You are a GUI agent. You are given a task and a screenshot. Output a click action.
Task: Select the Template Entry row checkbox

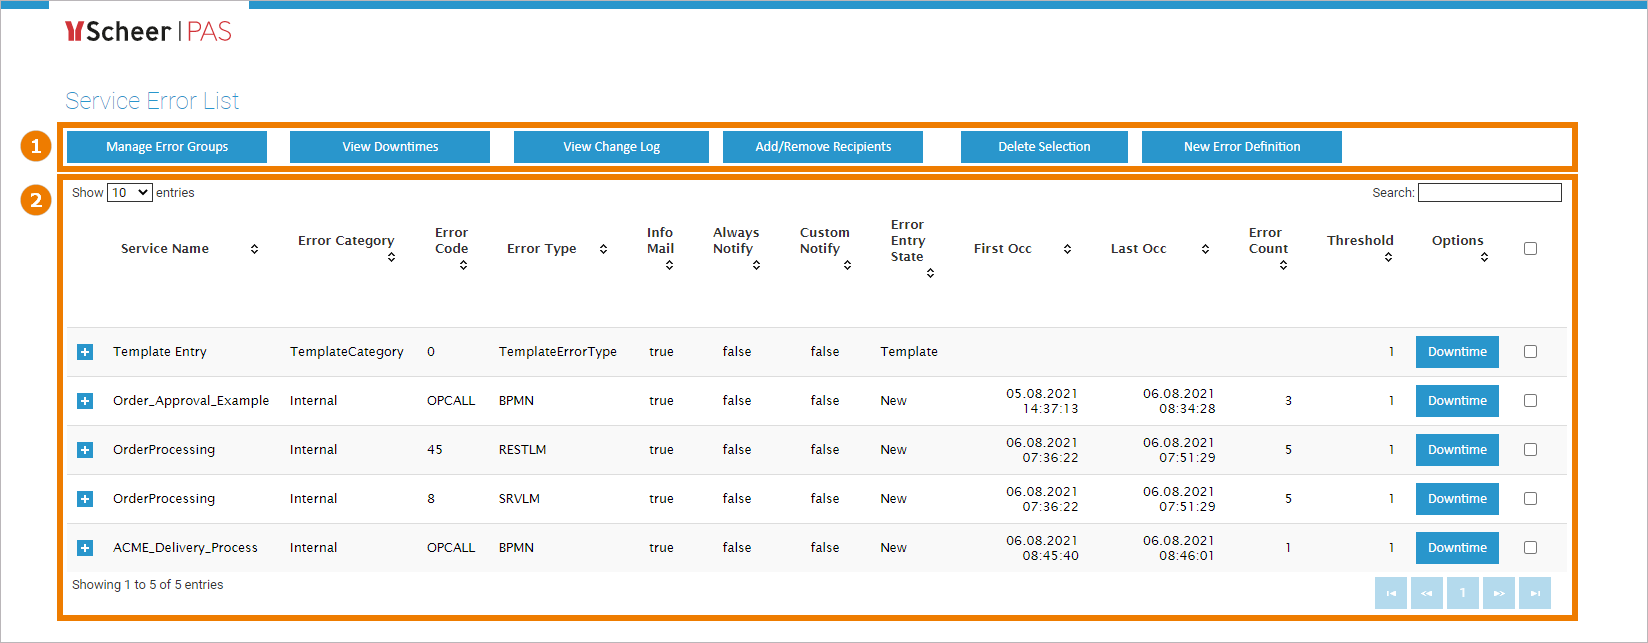coord(1530,352)
